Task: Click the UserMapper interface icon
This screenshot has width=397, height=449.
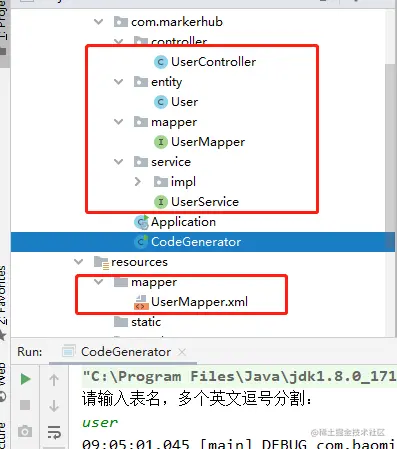Action: (x=161, y=142)
